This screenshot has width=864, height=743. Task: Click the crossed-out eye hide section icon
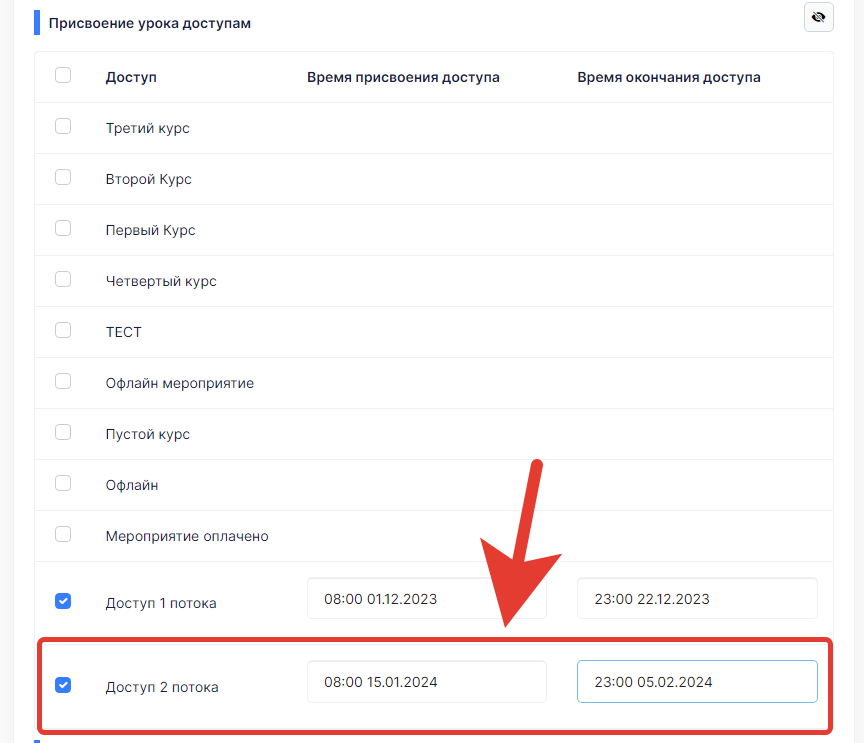point(818,17)
